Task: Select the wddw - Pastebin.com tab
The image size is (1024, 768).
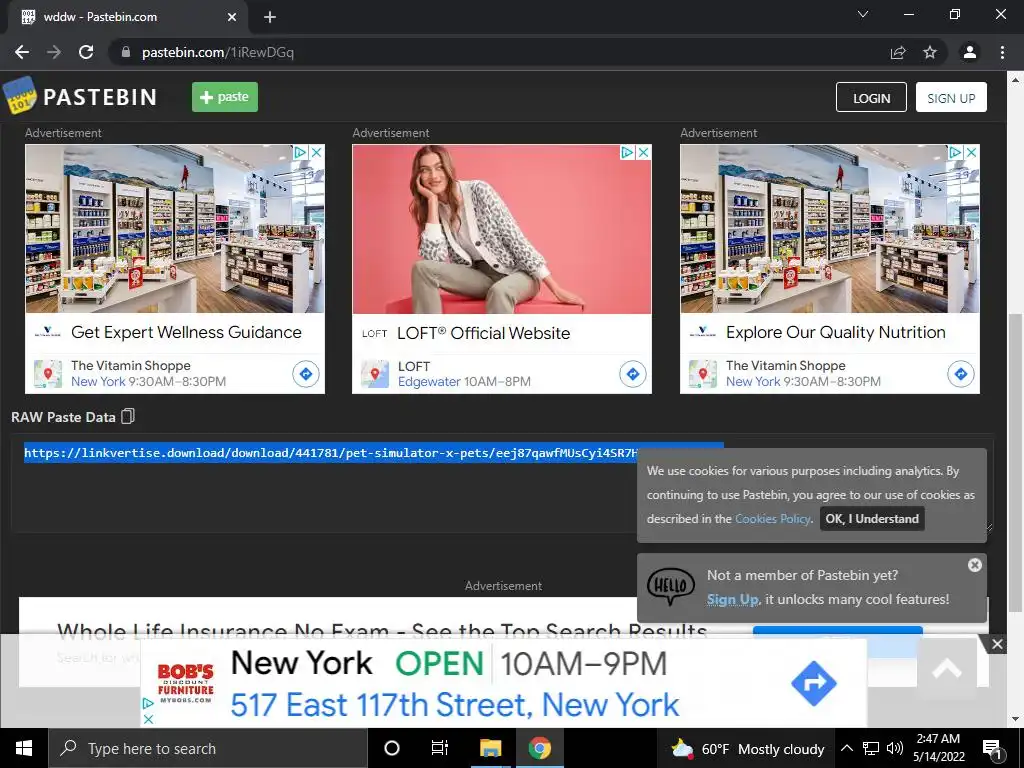Action: (x=127, y=17)
